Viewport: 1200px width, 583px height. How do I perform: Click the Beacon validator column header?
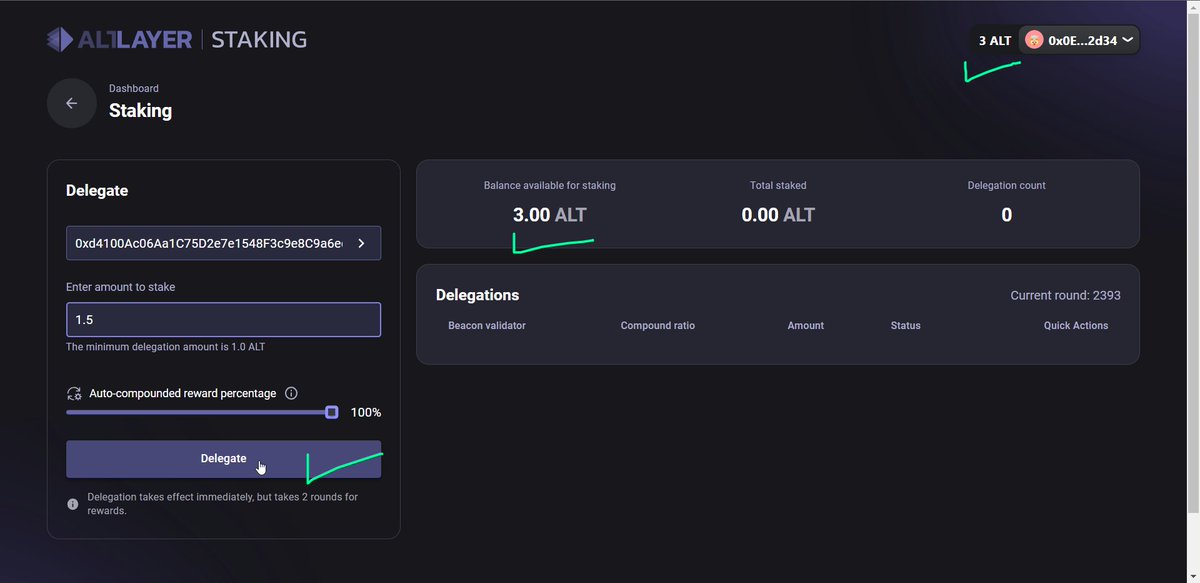(x=487, y=326)
